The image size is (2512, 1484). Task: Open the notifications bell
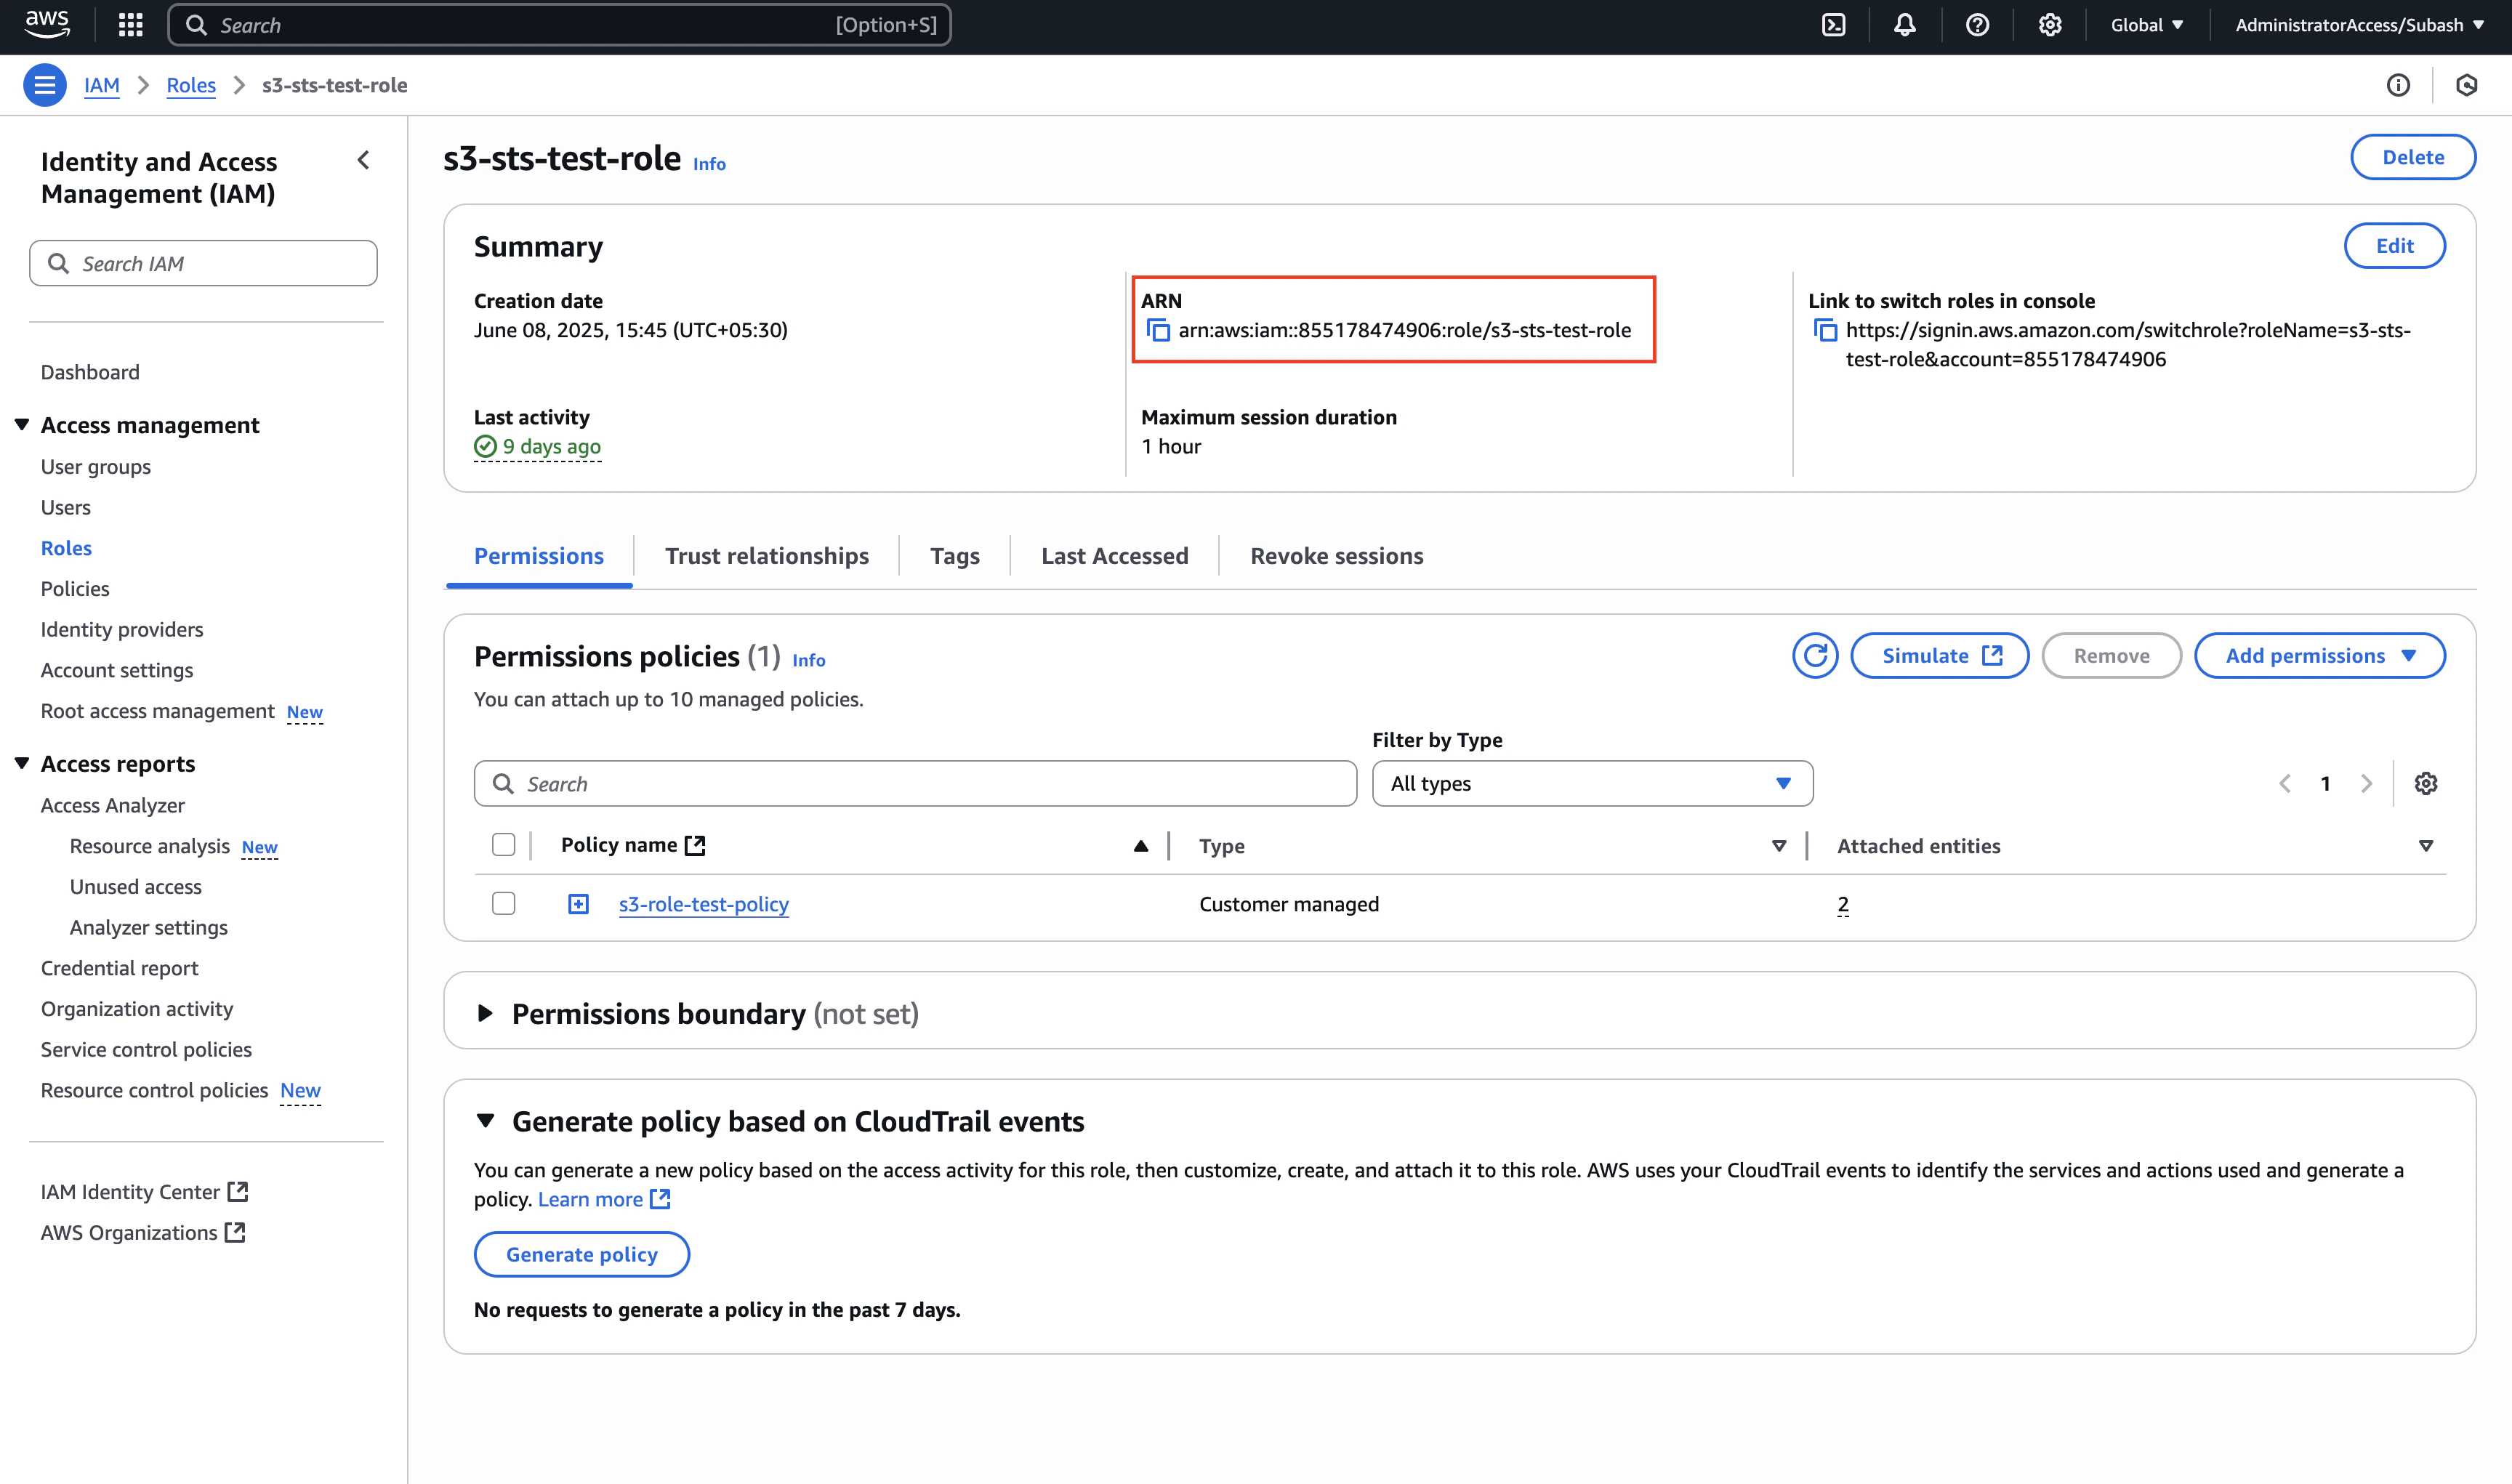pos(1905,25)
